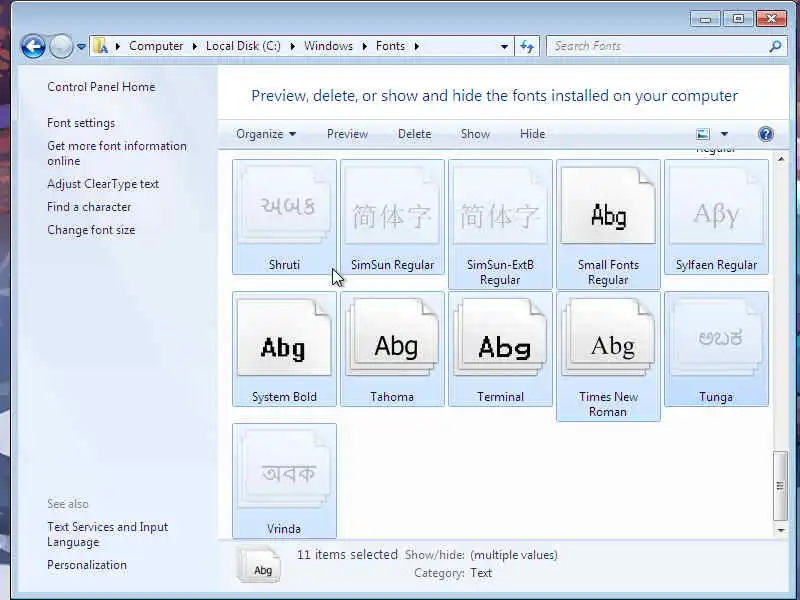The image size is (800, 600).
Task: Expand the address bar history dropdown
Action: (x=504, y=46)
